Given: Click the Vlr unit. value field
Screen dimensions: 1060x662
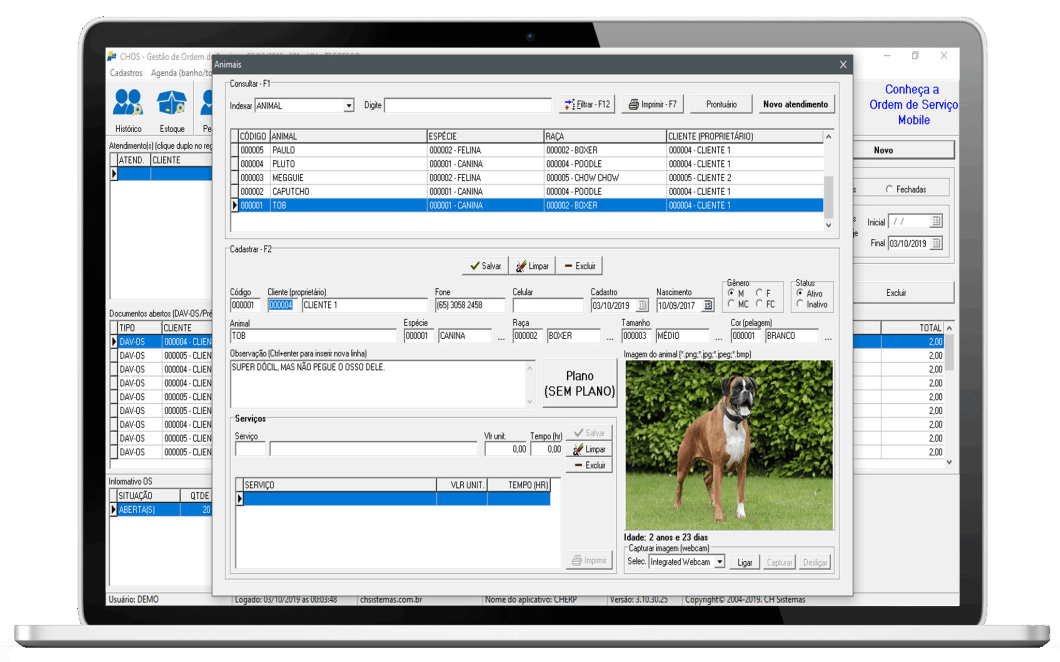Looking at the screenshot, I should tap(506, 449).
